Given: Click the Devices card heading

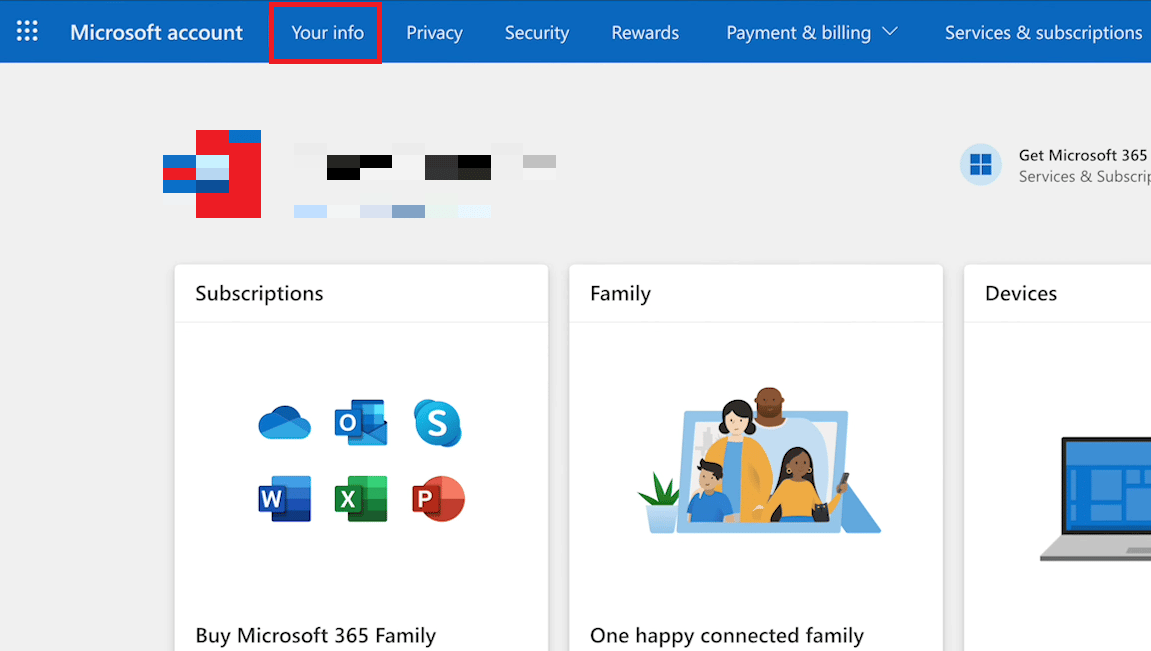Looking at the screenshot, I should point(1021,294).
